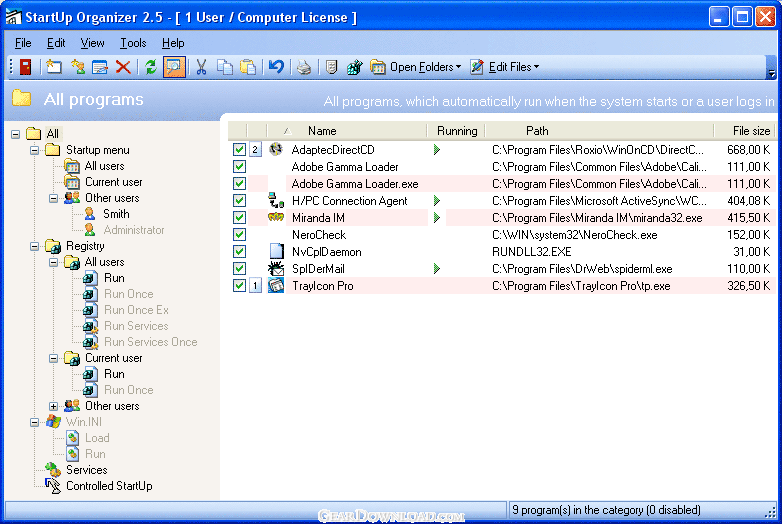Viewport: 782px width, 524px height.
Task: Collapse the Registry tree node
Action: tap(34, 246)
